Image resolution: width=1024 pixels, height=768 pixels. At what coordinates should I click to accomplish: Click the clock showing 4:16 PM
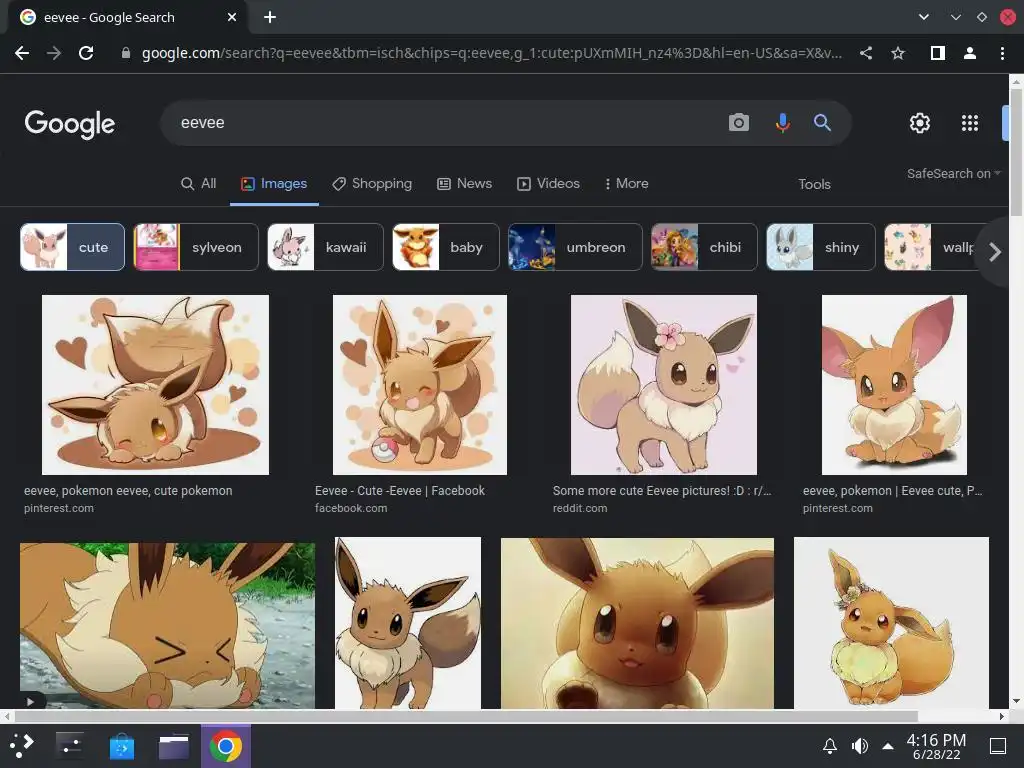click(936, 746)
